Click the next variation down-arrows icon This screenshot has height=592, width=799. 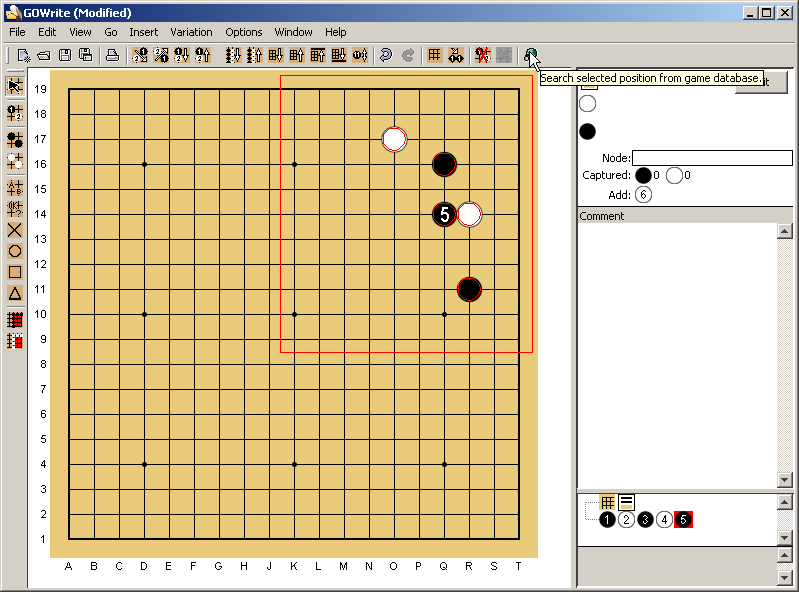(233, 55)
